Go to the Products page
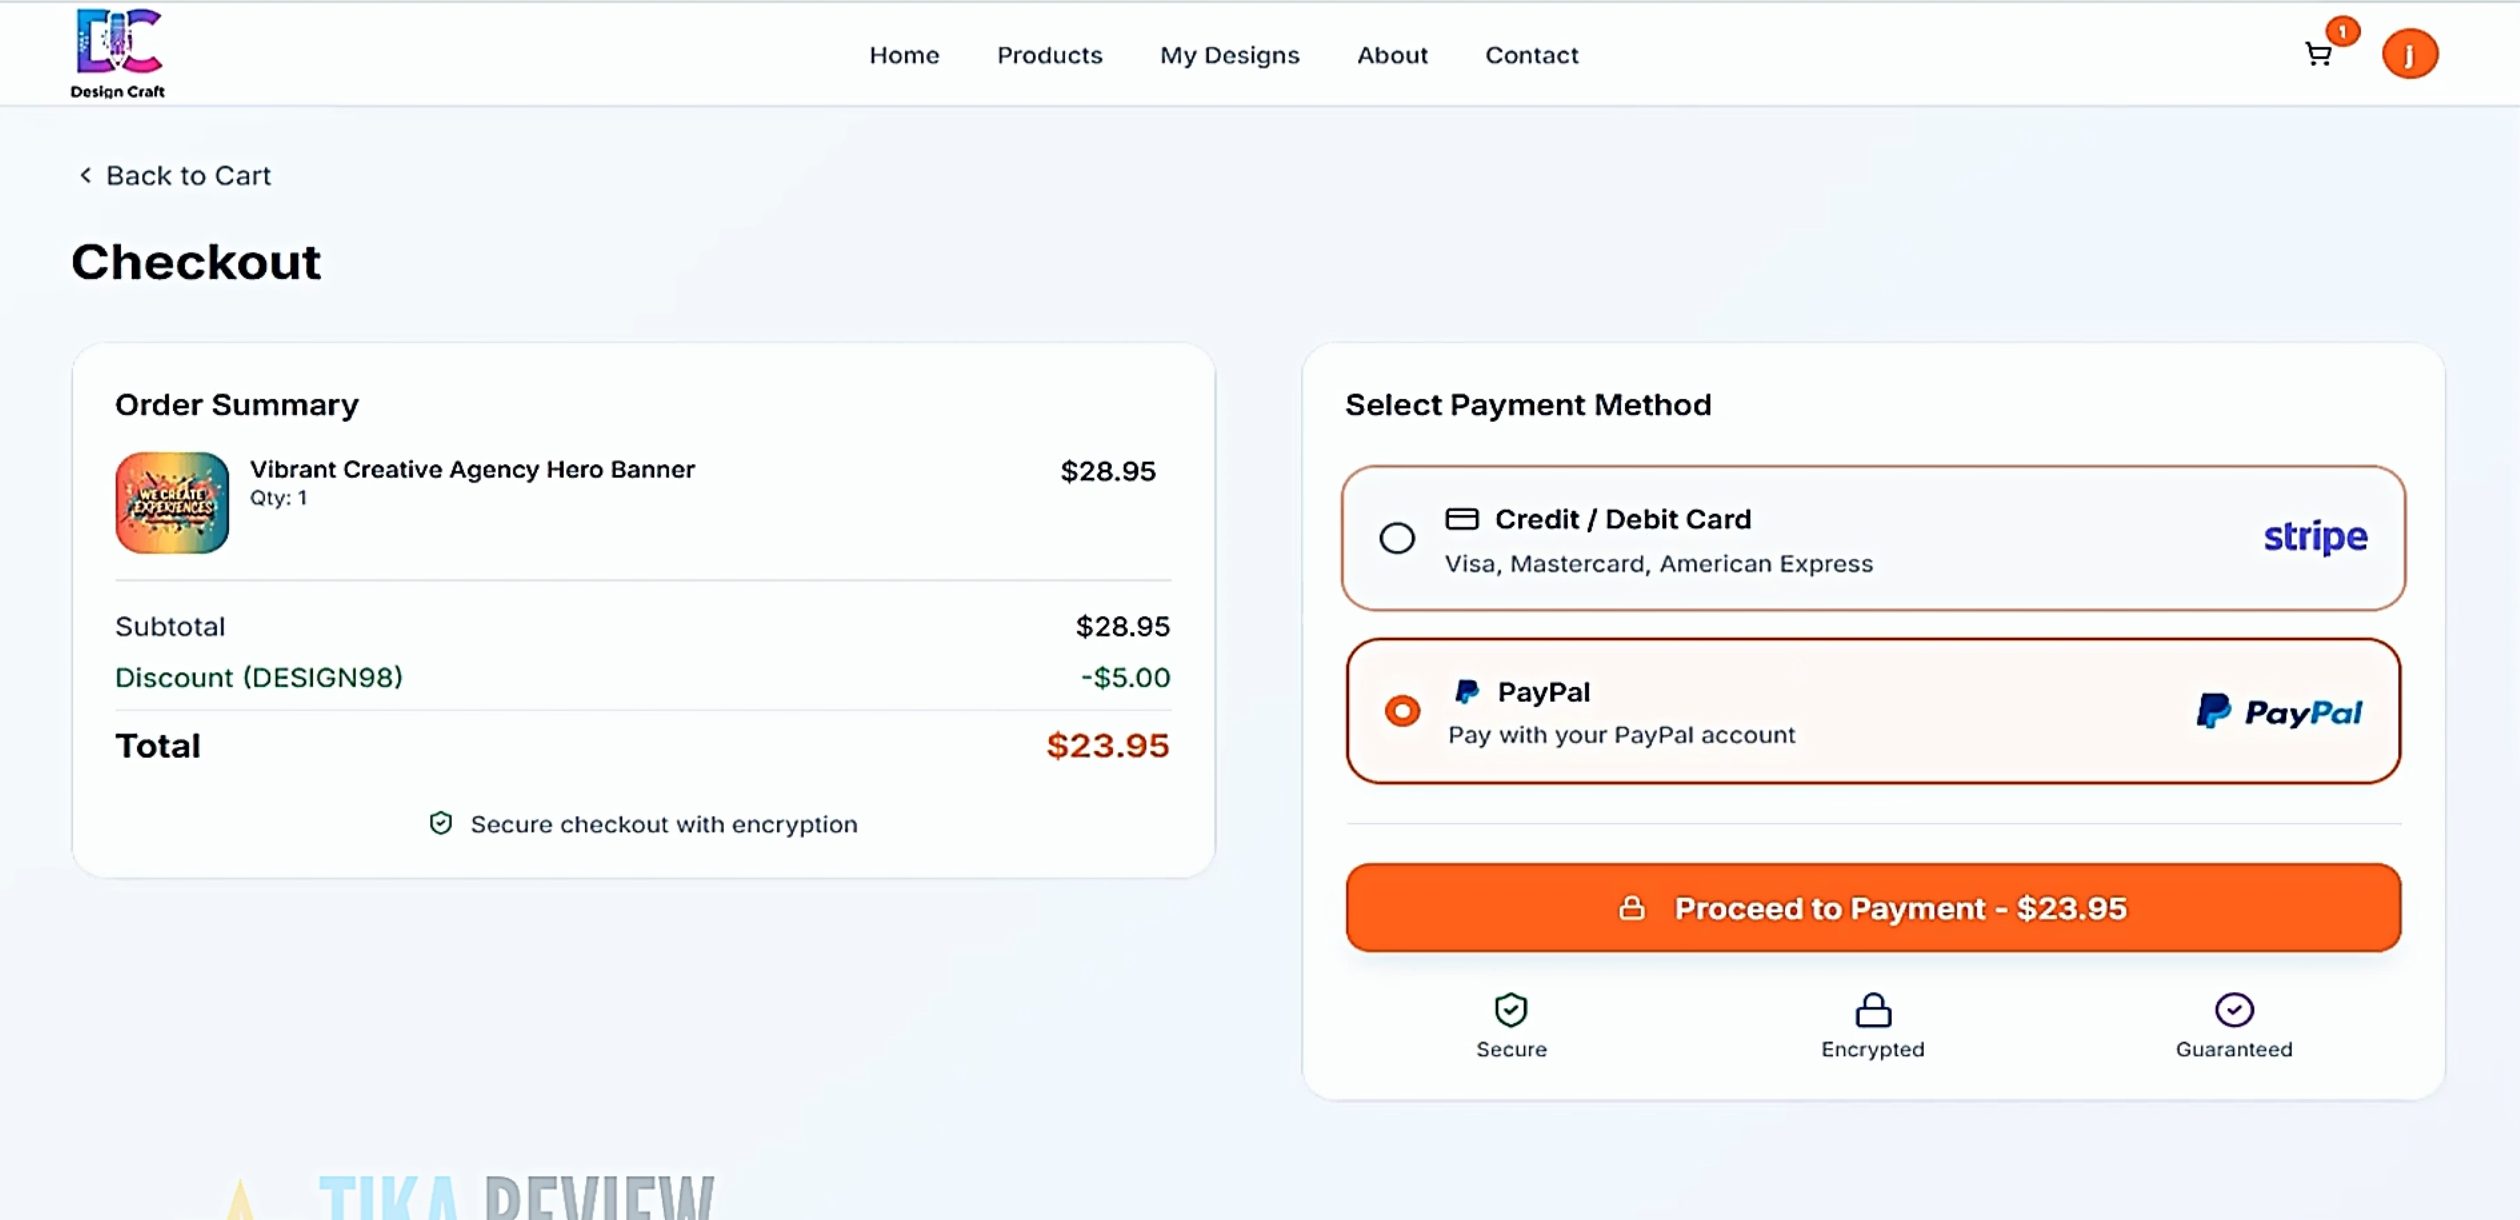2520x1220 pixels. click(1049, 56)
